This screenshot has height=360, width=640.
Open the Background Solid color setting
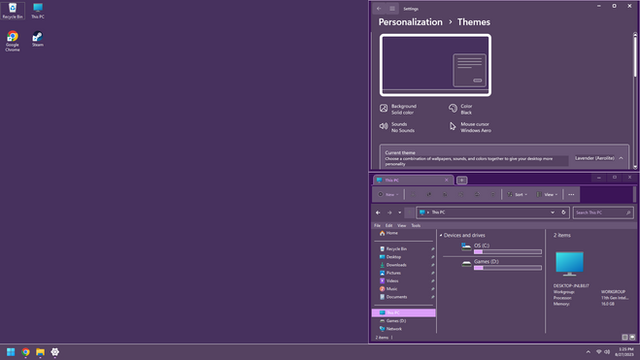[398, 109]
